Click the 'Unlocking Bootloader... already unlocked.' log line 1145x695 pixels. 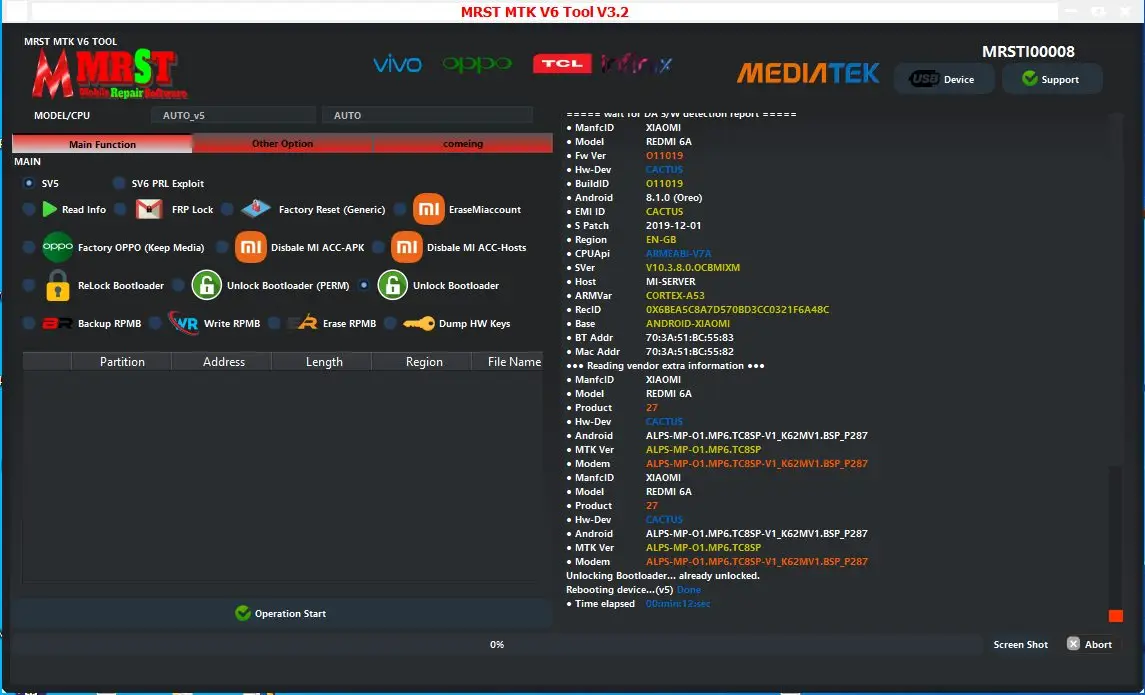(662, 575)
